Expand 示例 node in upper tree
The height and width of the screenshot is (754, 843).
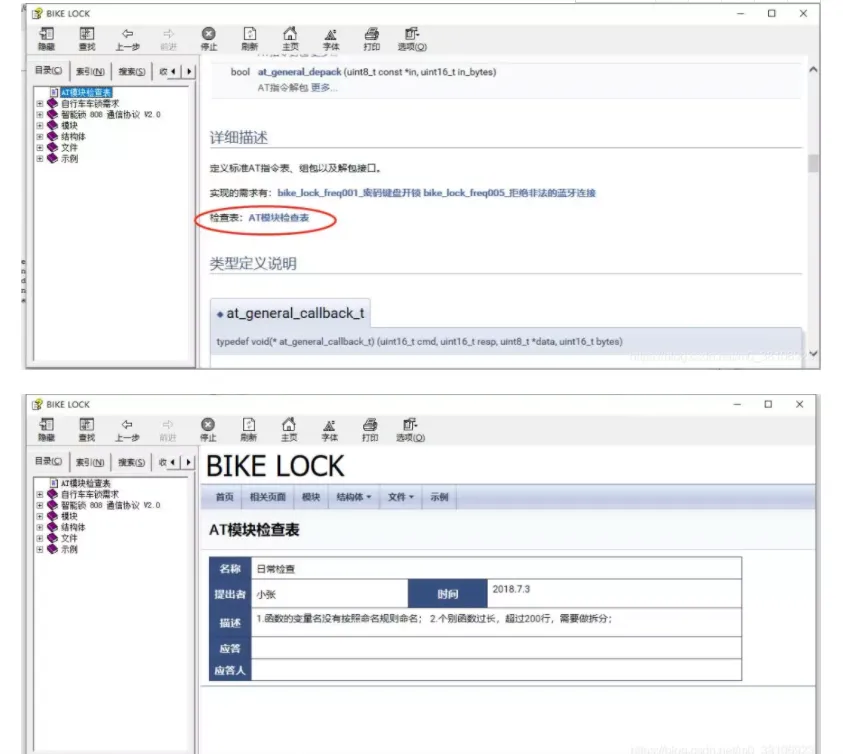coord(40,159)
